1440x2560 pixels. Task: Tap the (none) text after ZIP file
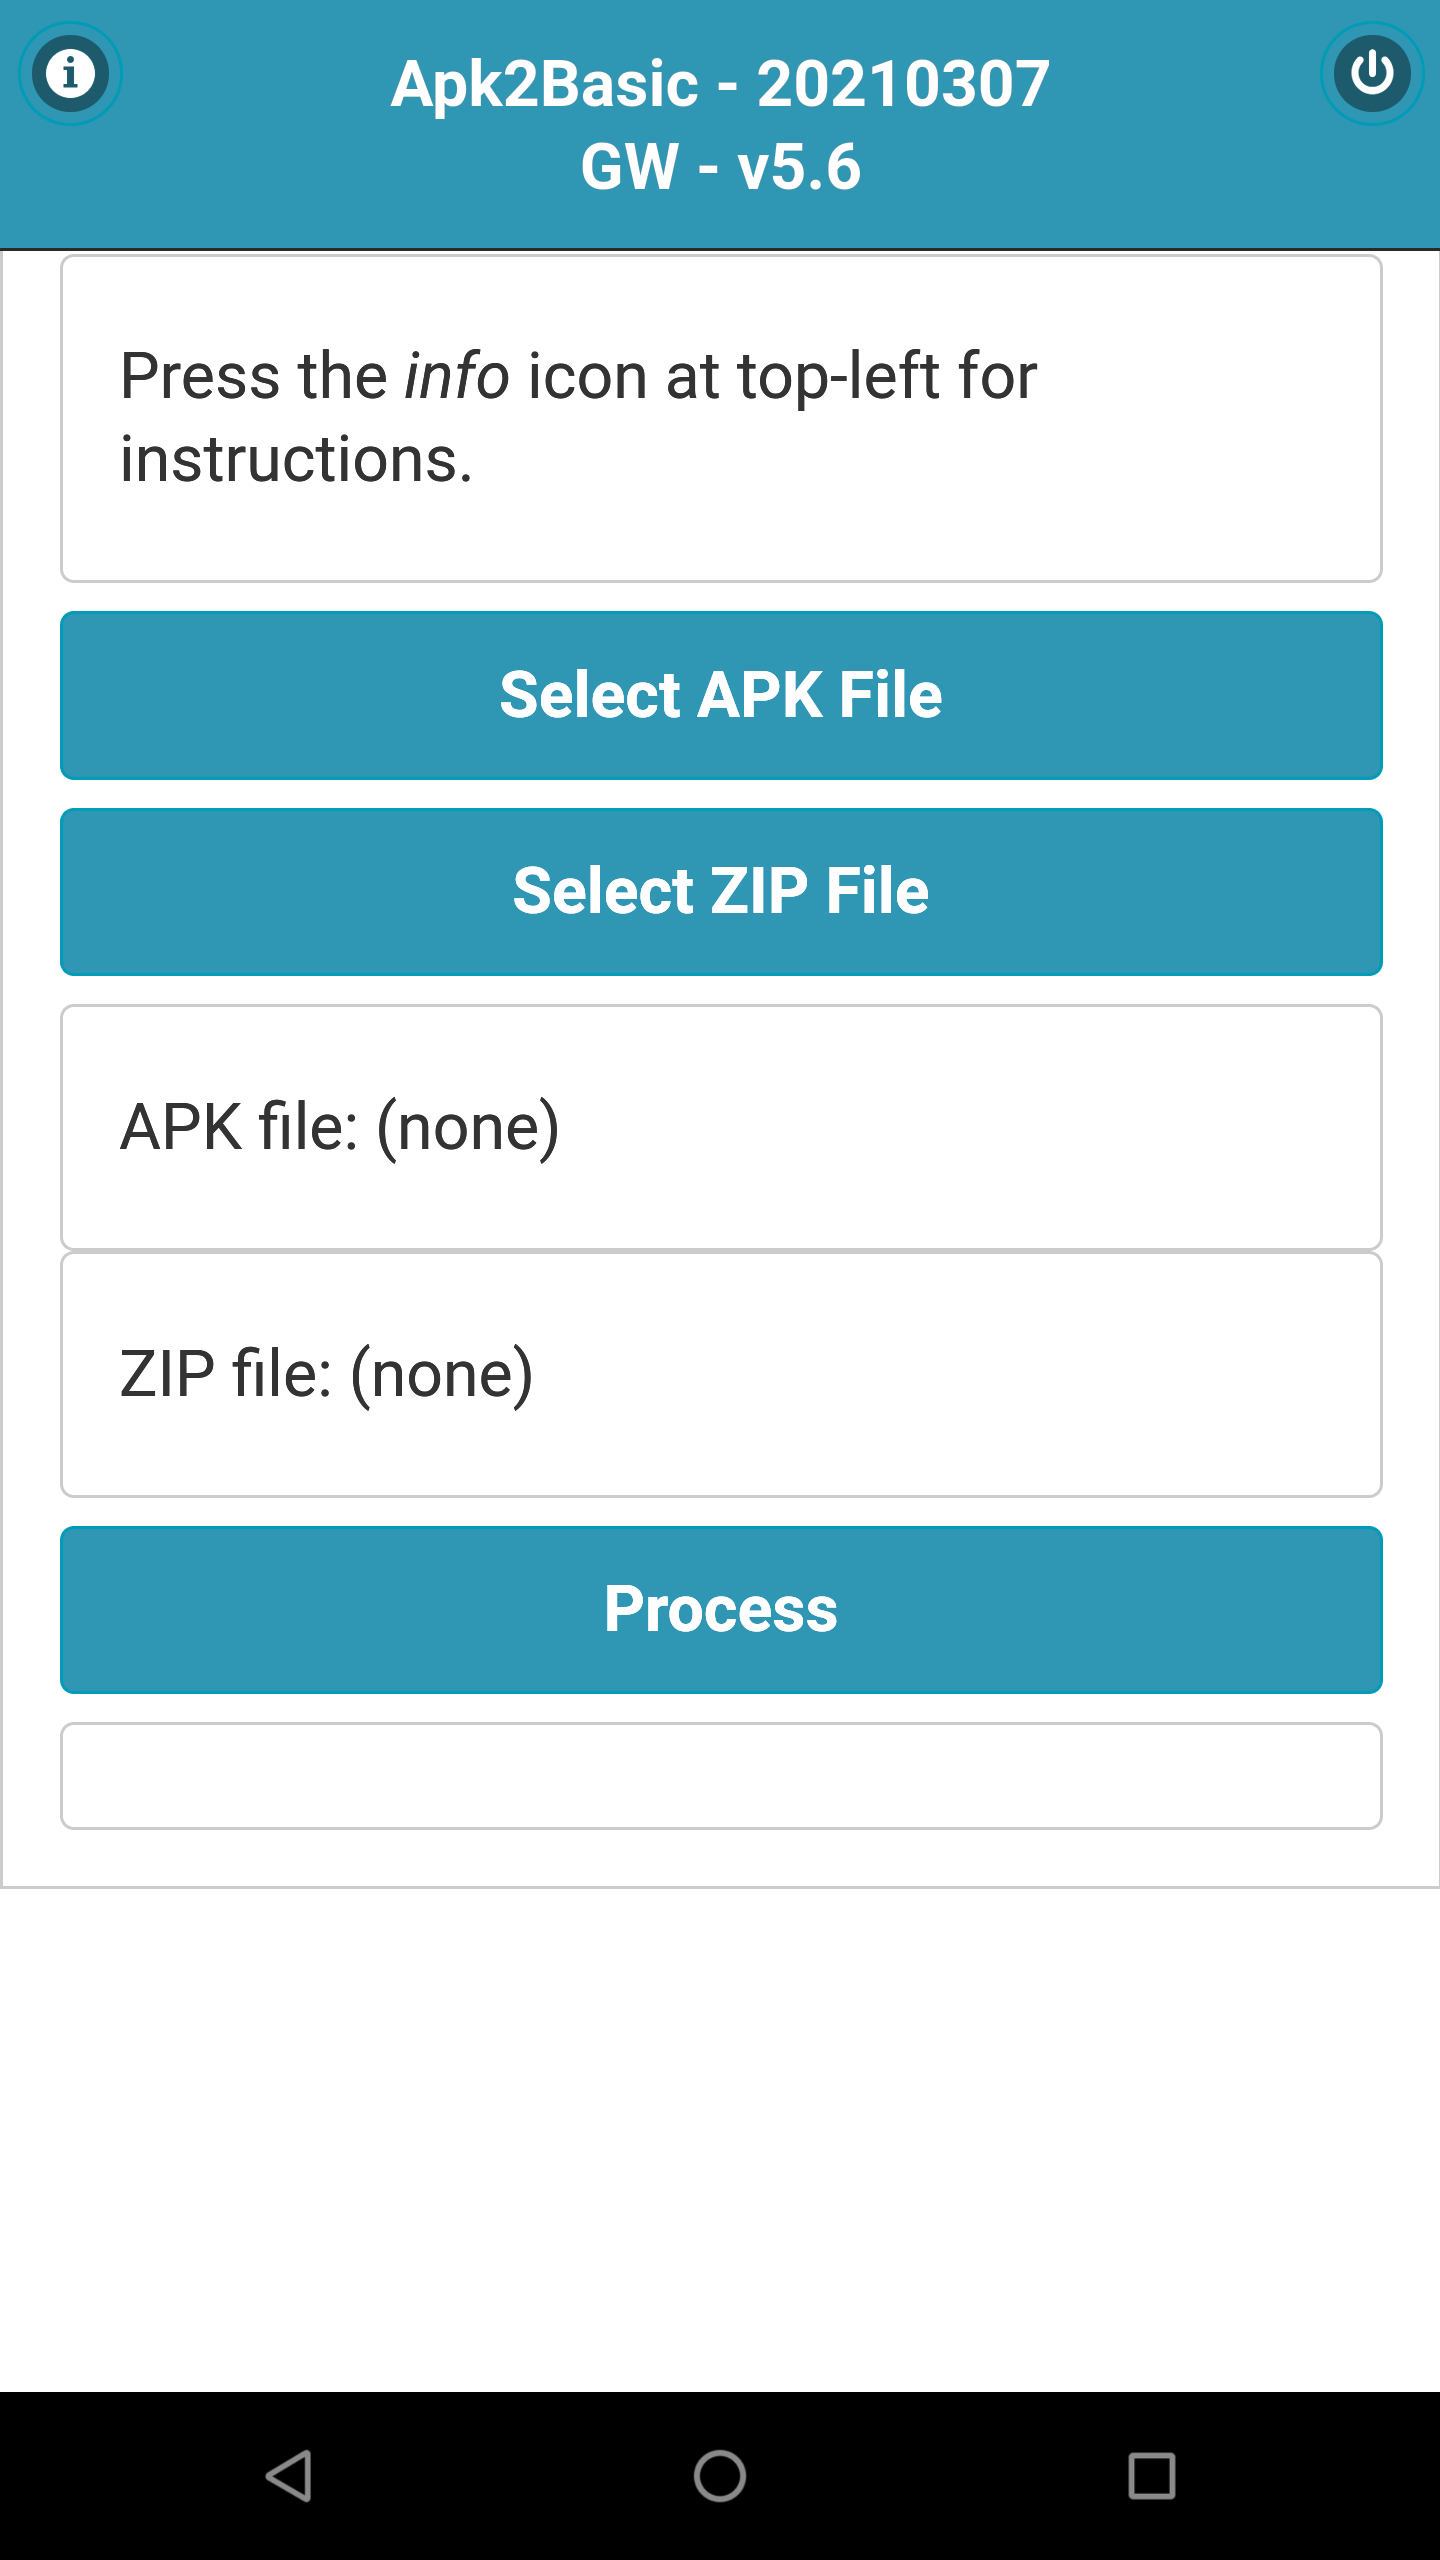(x=441, y=1374)
